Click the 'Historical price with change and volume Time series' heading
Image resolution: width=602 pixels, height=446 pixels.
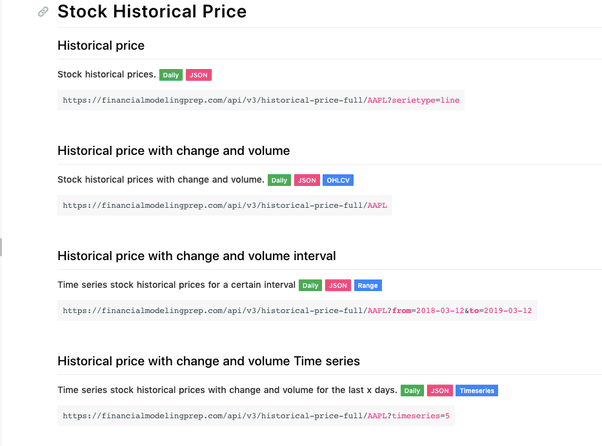pyautogui.click(x=209, y=360)
